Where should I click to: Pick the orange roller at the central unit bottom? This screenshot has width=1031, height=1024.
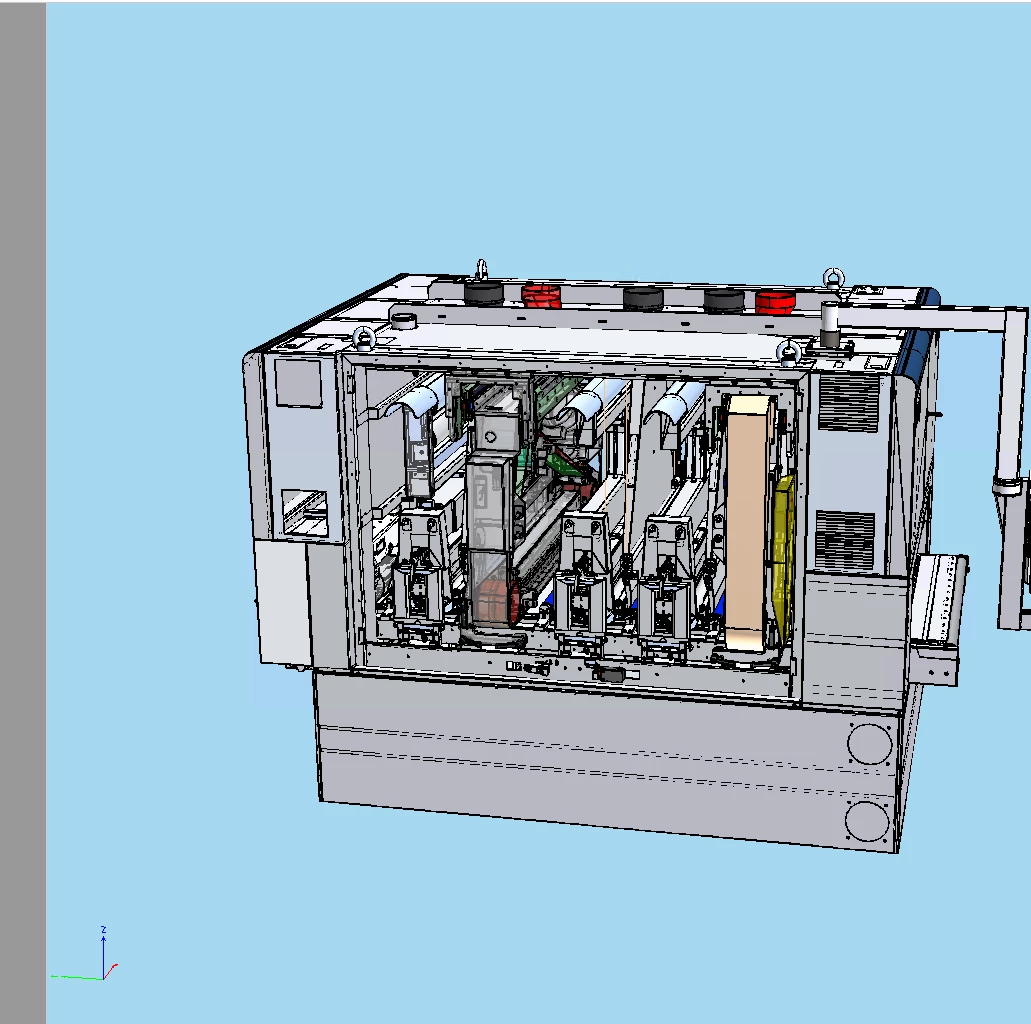498,601
